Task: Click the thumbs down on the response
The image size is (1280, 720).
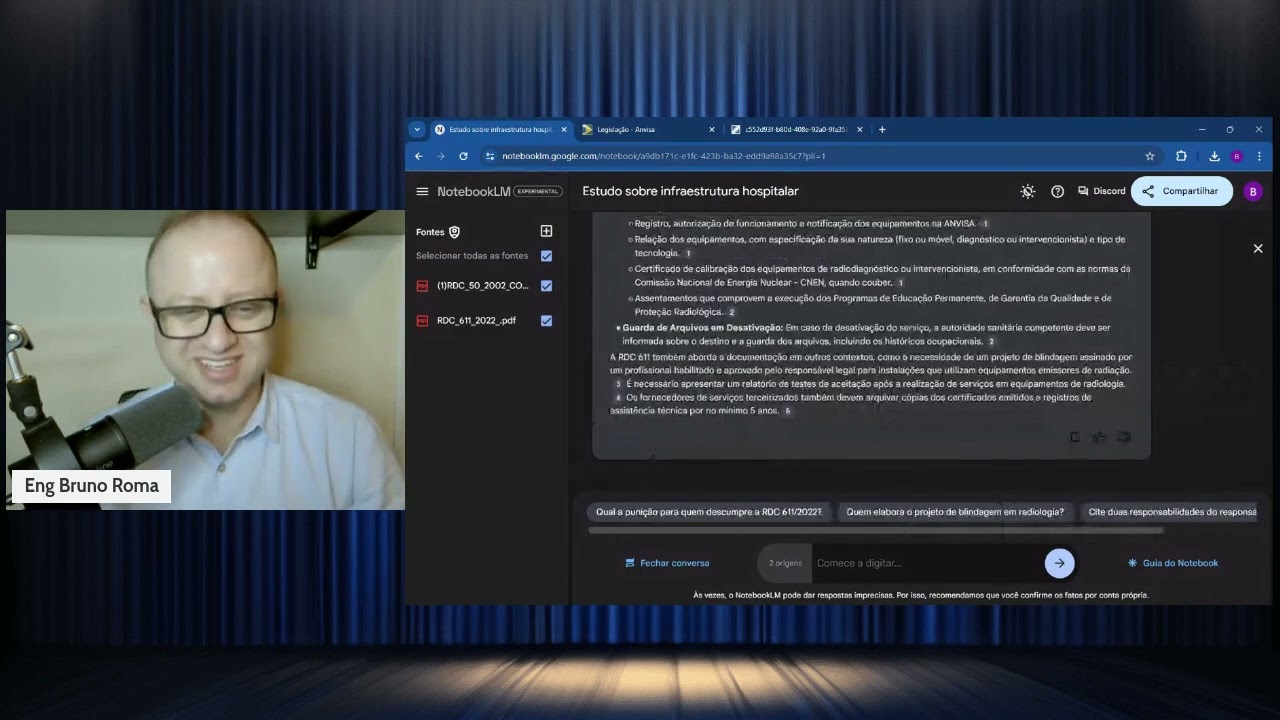Action: (1124, 437)
